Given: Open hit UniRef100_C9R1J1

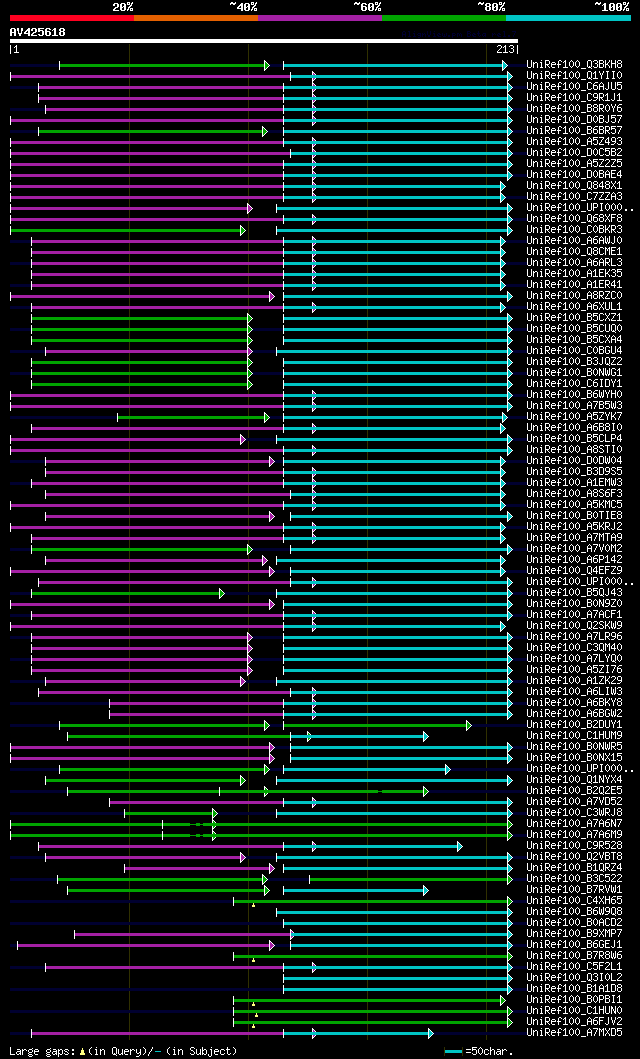Looking at the screenshot, I should pos(575,98).
